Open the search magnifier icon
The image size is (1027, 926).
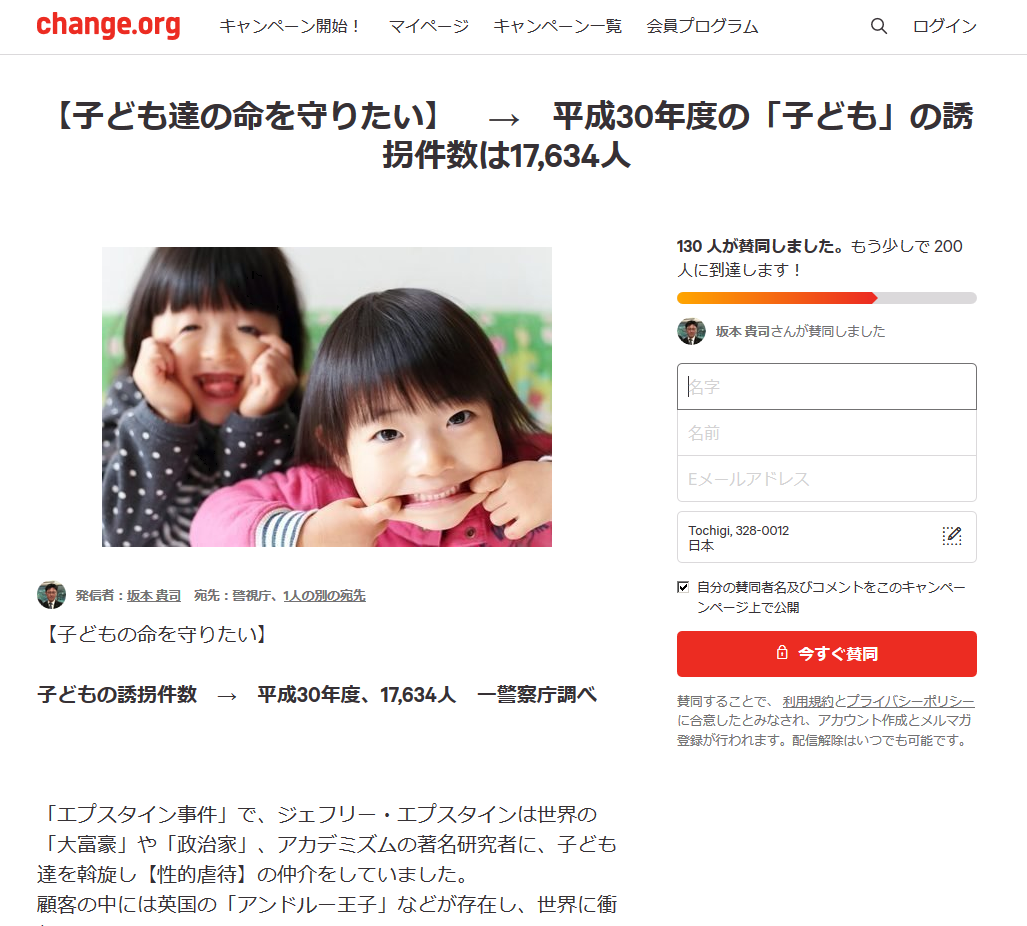point(878,26)
